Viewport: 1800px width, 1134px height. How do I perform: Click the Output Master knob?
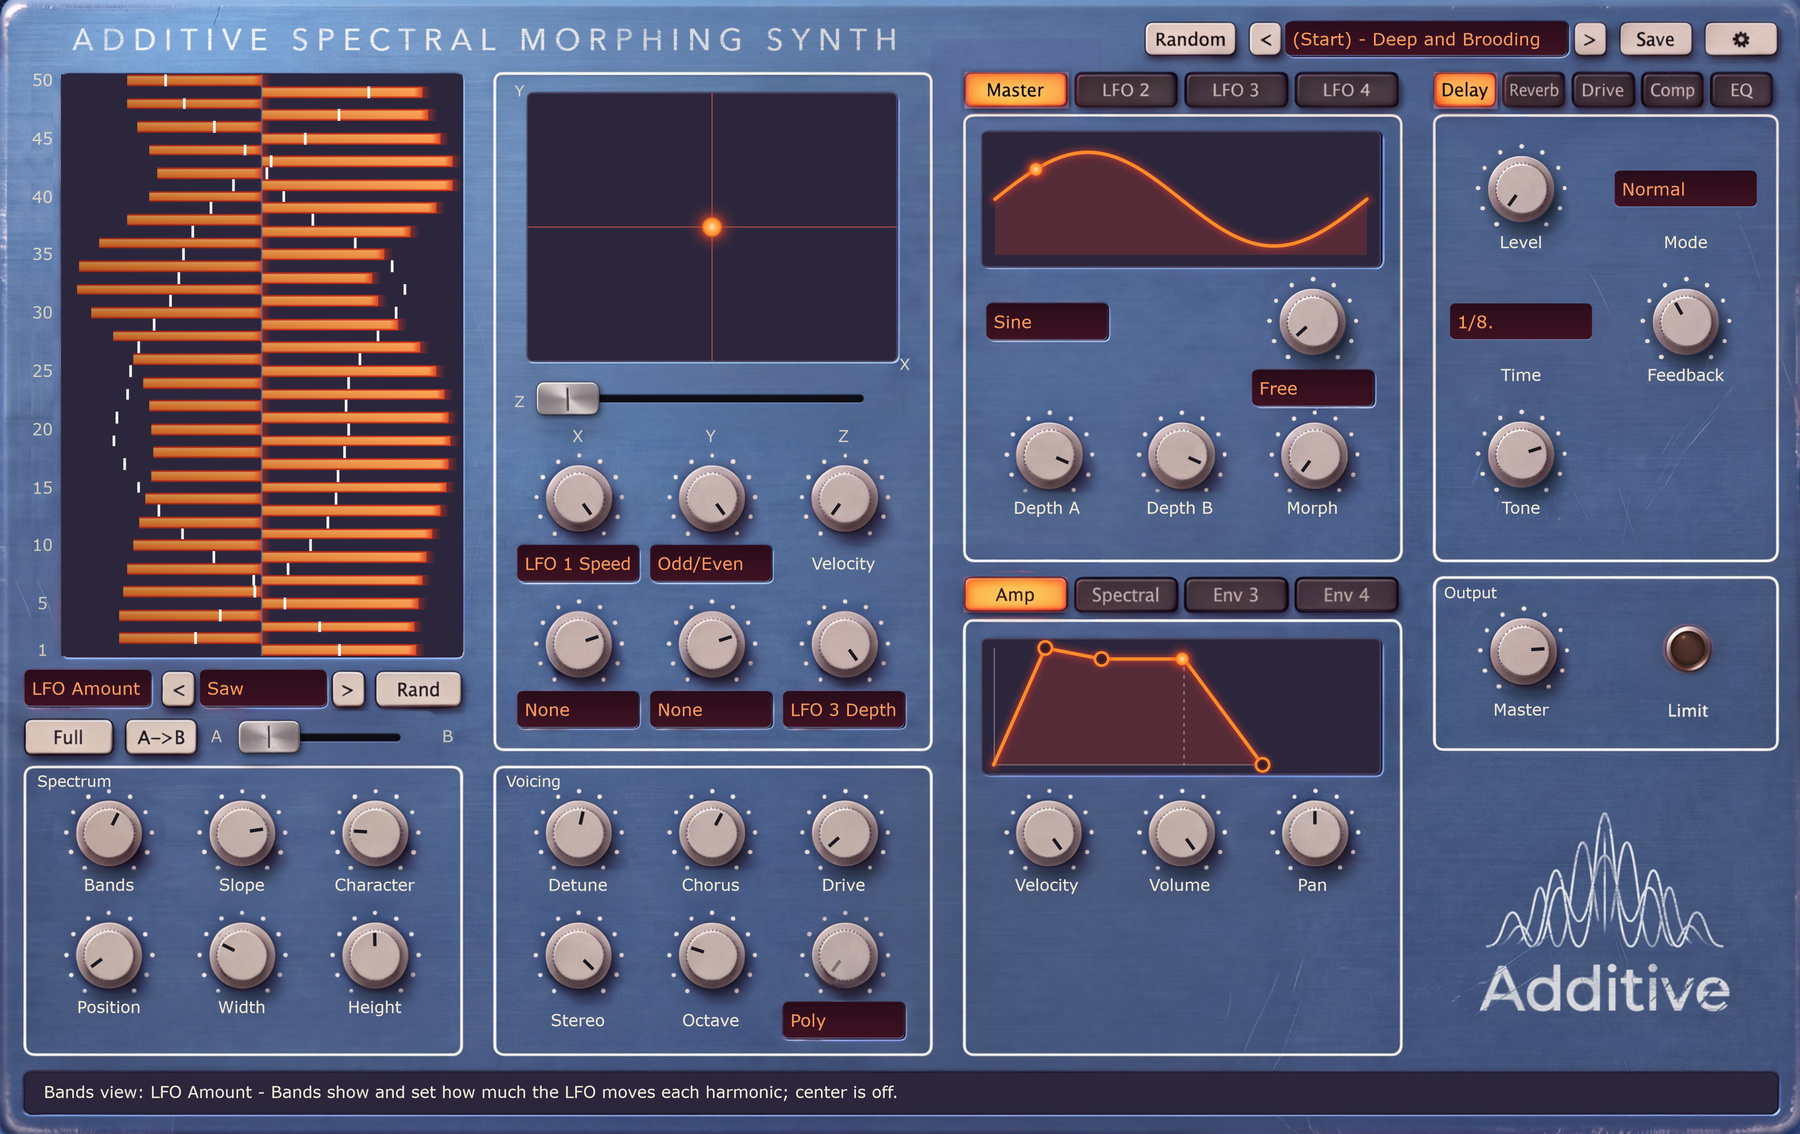[x=1522, y=651]
